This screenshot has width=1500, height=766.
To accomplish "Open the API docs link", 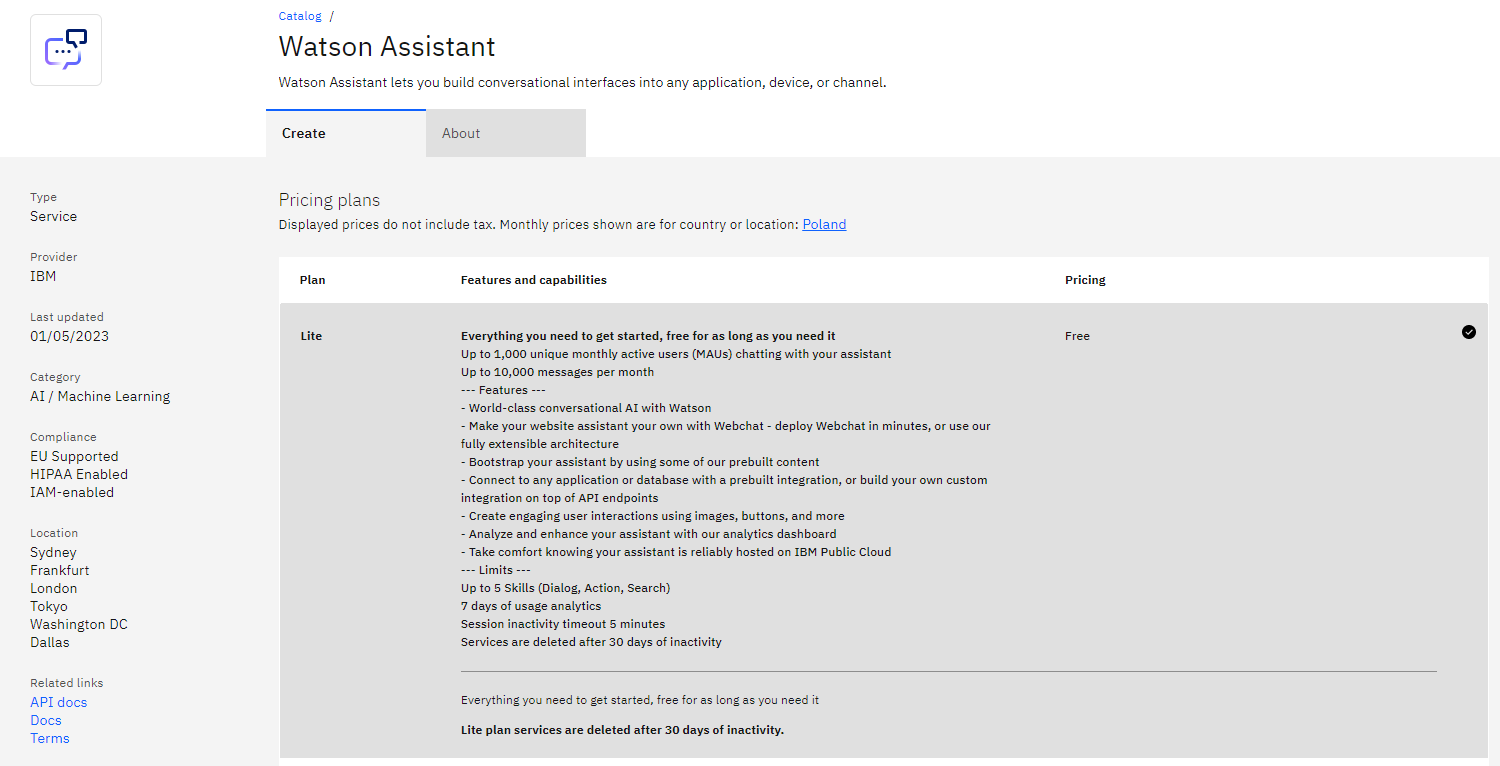I will click(58, 702).
